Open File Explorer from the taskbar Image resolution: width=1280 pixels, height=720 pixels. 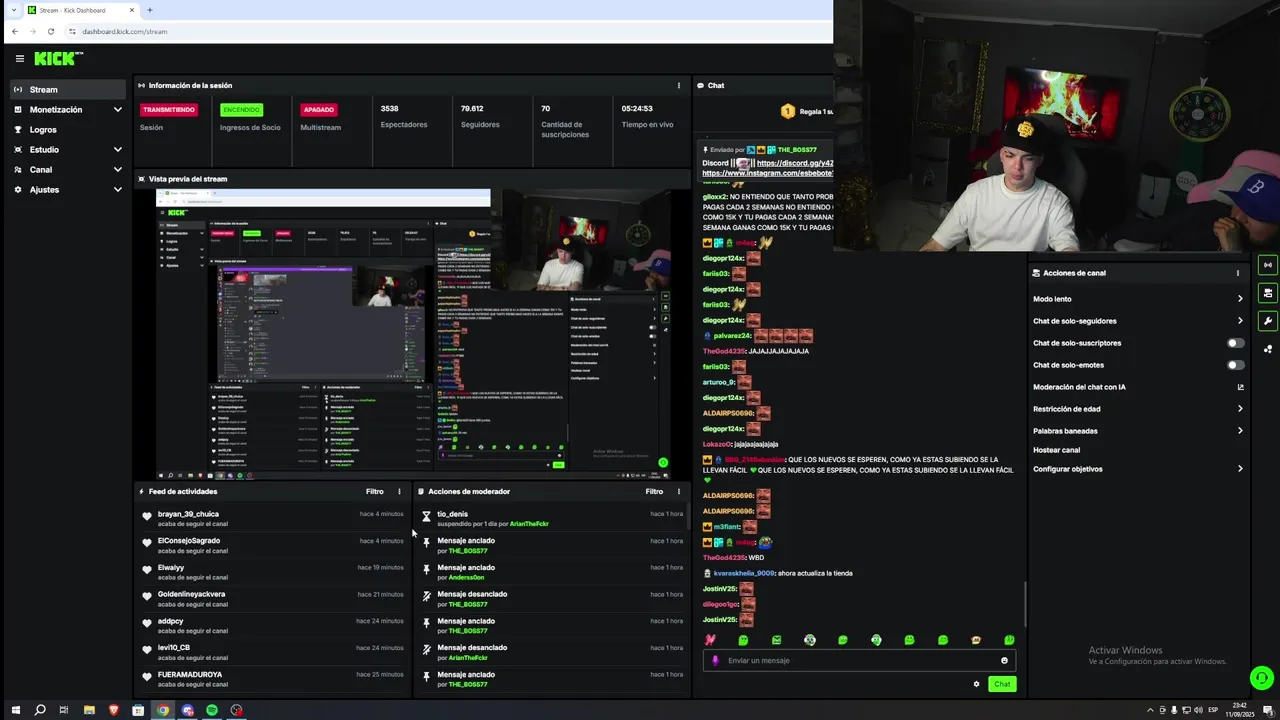pyautogui.click(x=89, y=710)
